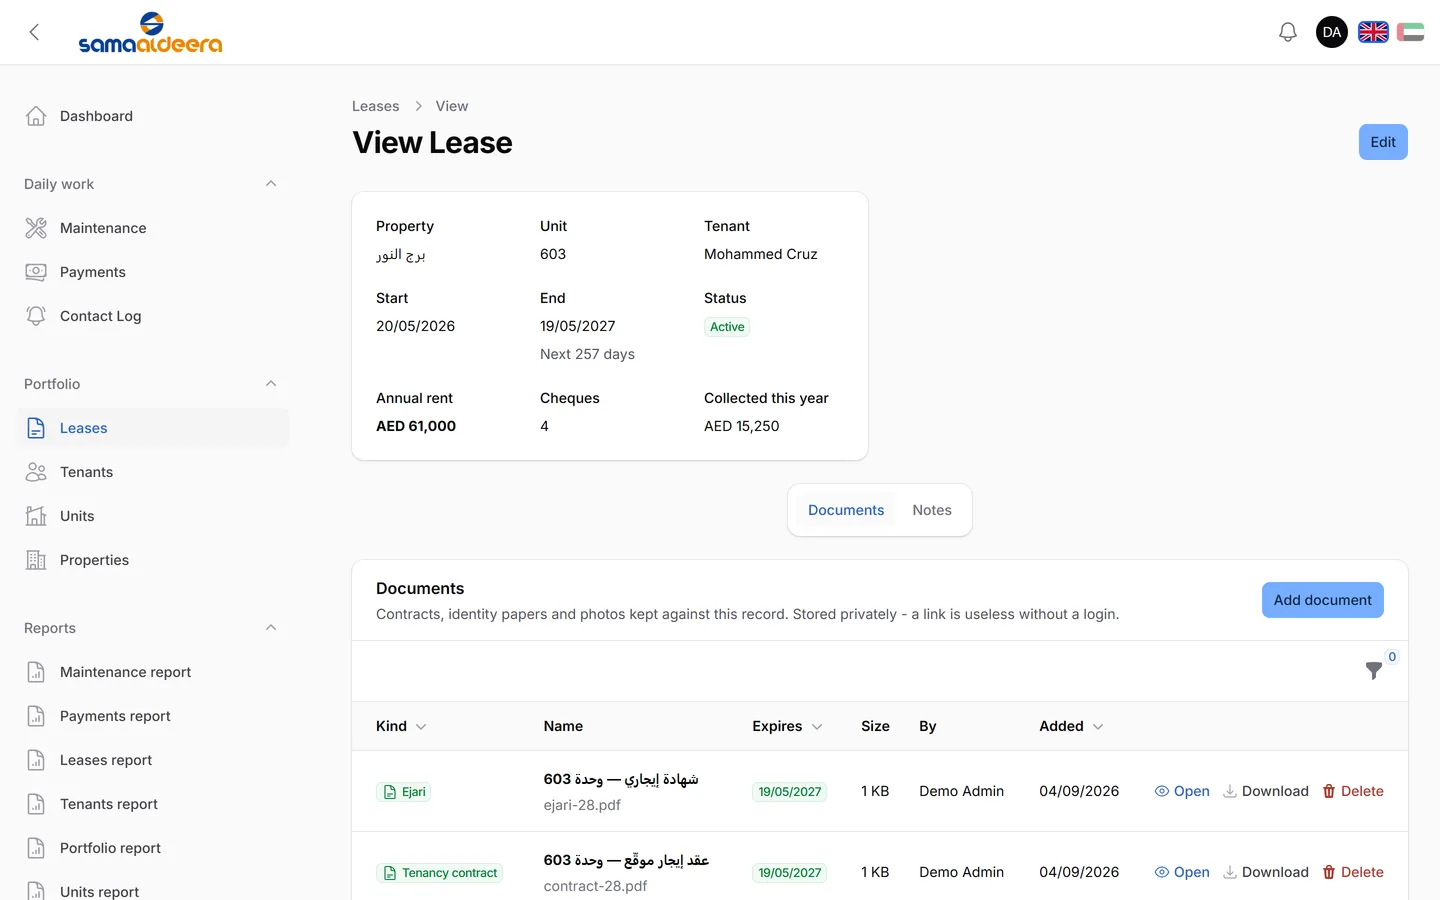This screenshot has width=1440, height=900.
Task: Sort documents by the Added column
Action: (1072, 726)
